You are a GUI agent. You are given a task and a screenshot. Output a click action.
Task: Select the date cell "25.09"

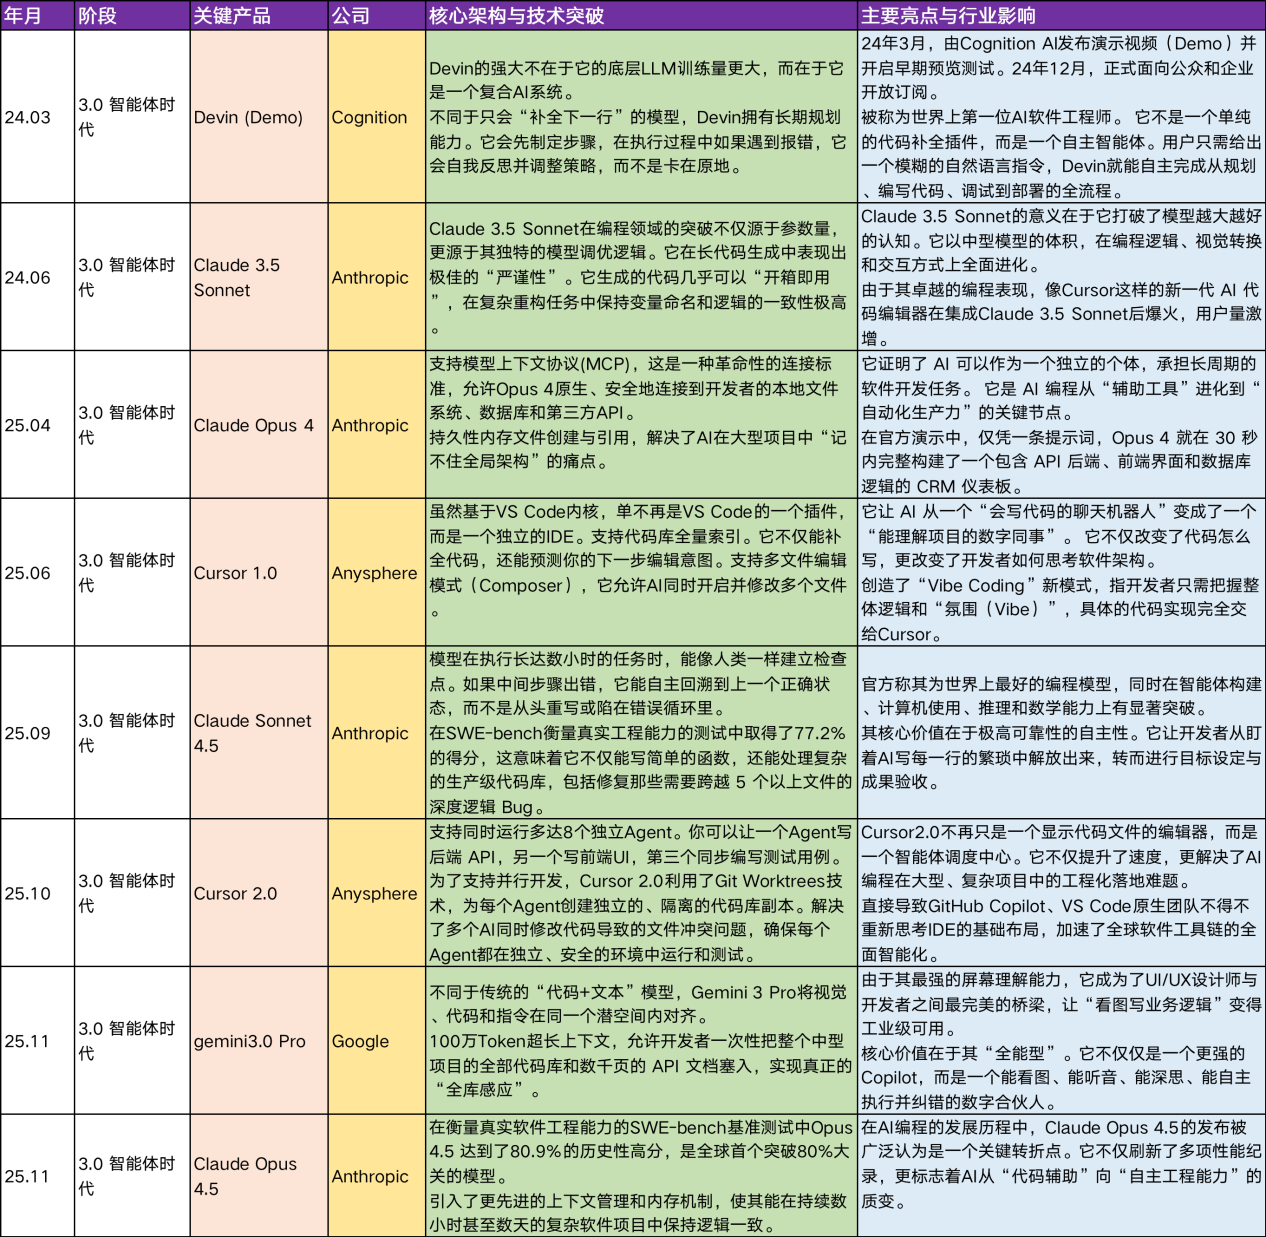coord(37,733)
